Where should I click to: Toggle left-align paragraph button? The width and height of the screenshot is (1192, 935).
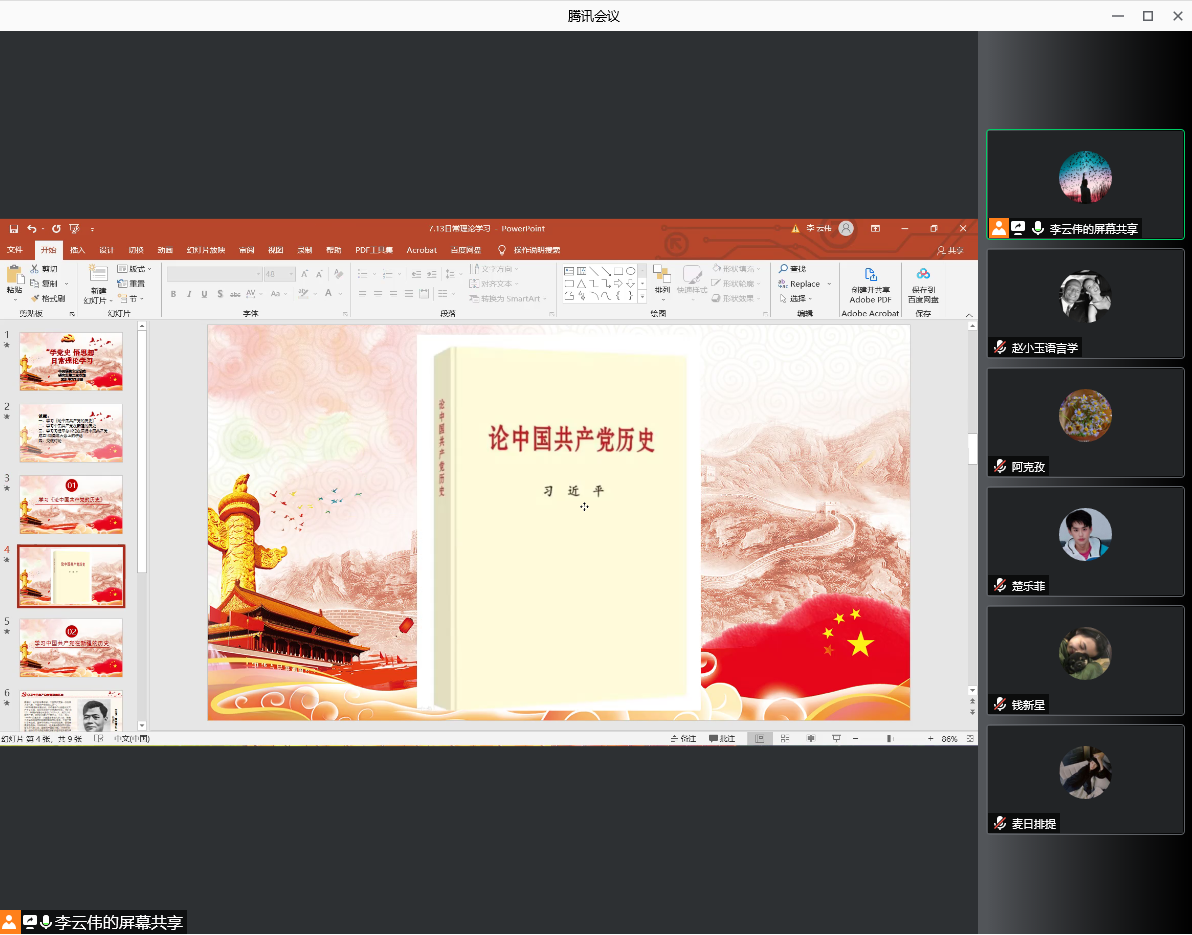point(363,293)
